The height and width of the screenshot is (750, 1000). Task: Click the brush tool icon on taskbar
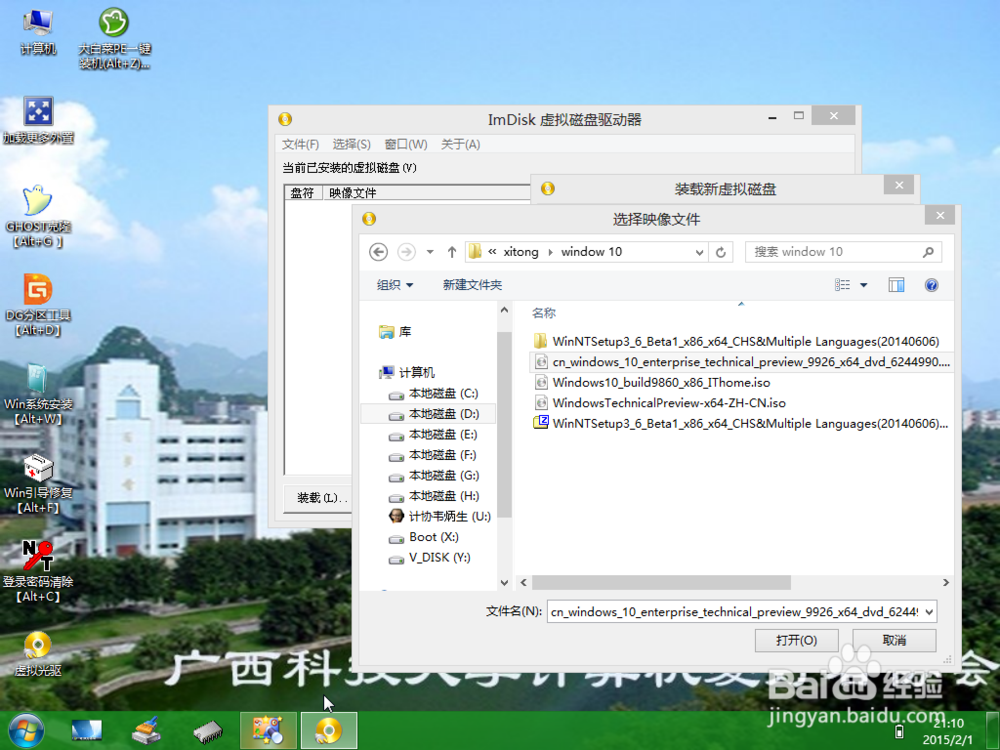tap(146, 731)
